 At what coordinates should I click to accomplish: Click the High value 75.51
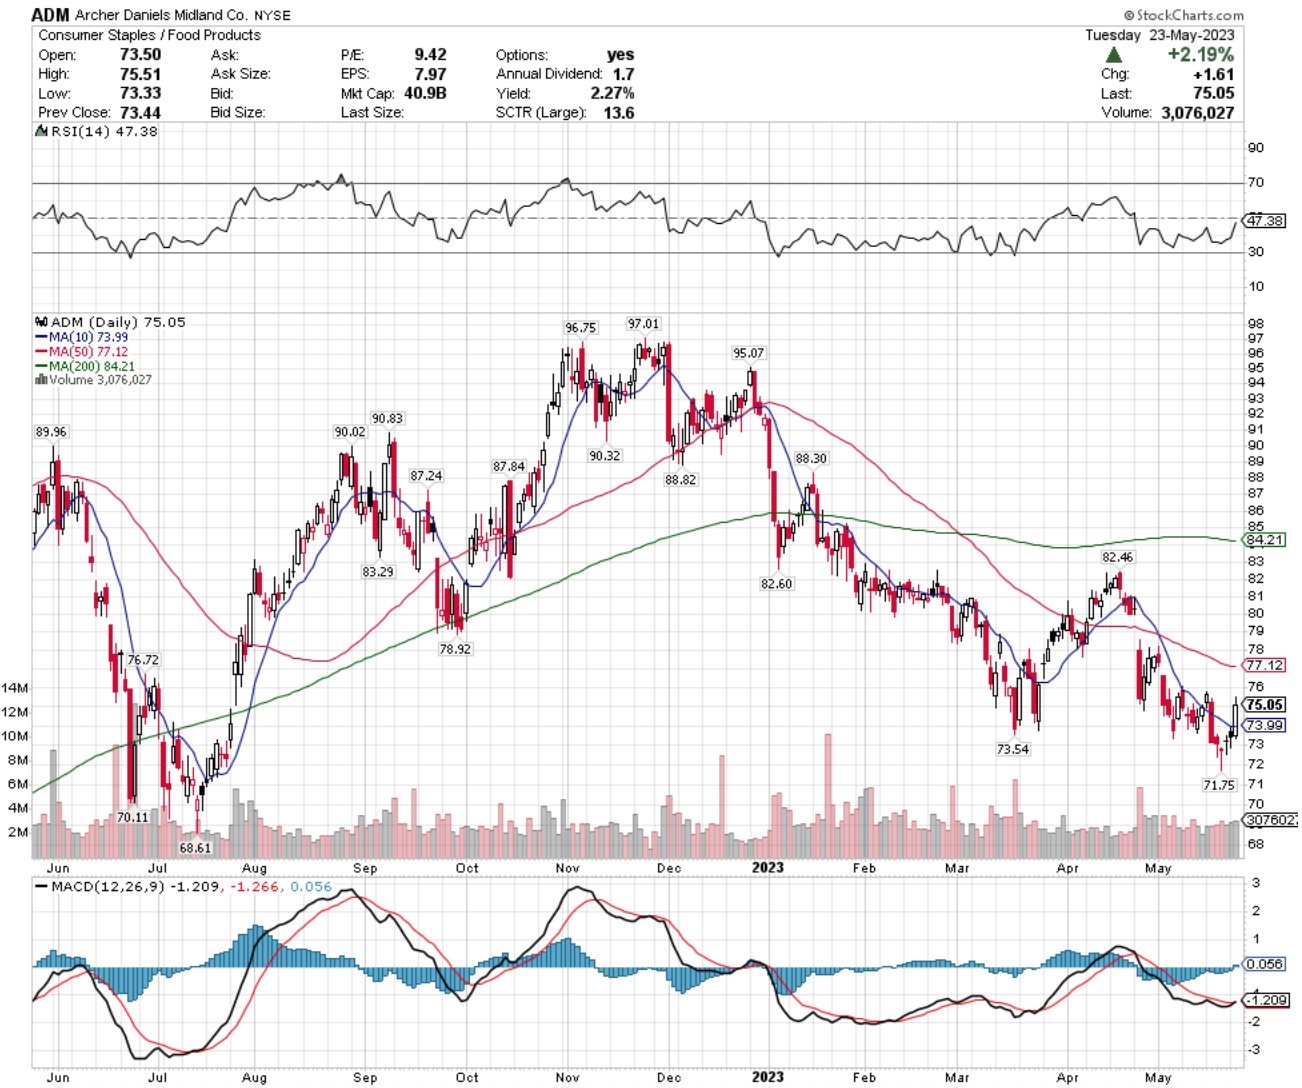[141, 74]
